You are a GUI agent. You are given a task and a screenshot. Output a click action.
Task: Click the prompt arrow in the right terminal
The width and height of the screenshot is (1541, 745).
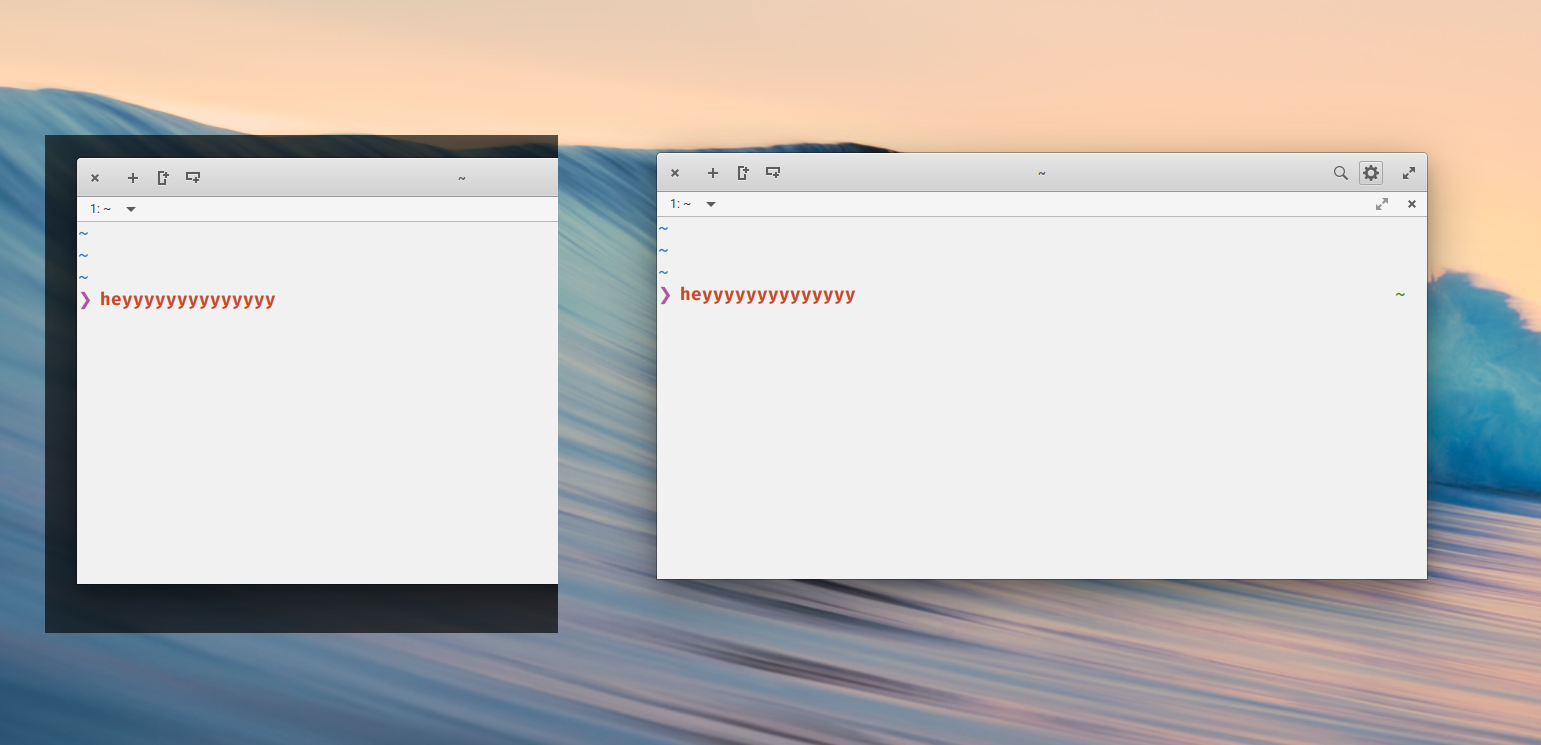point(666,294)
